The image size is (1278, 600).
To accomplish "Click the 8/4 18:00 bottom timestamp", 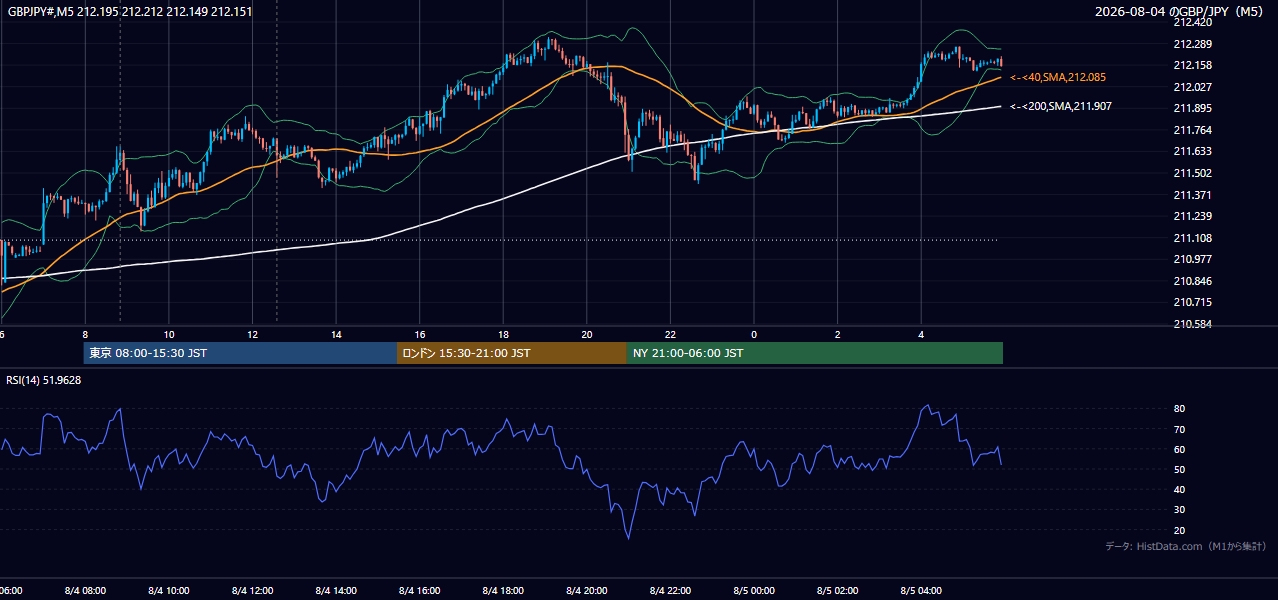I will [502, 590].
